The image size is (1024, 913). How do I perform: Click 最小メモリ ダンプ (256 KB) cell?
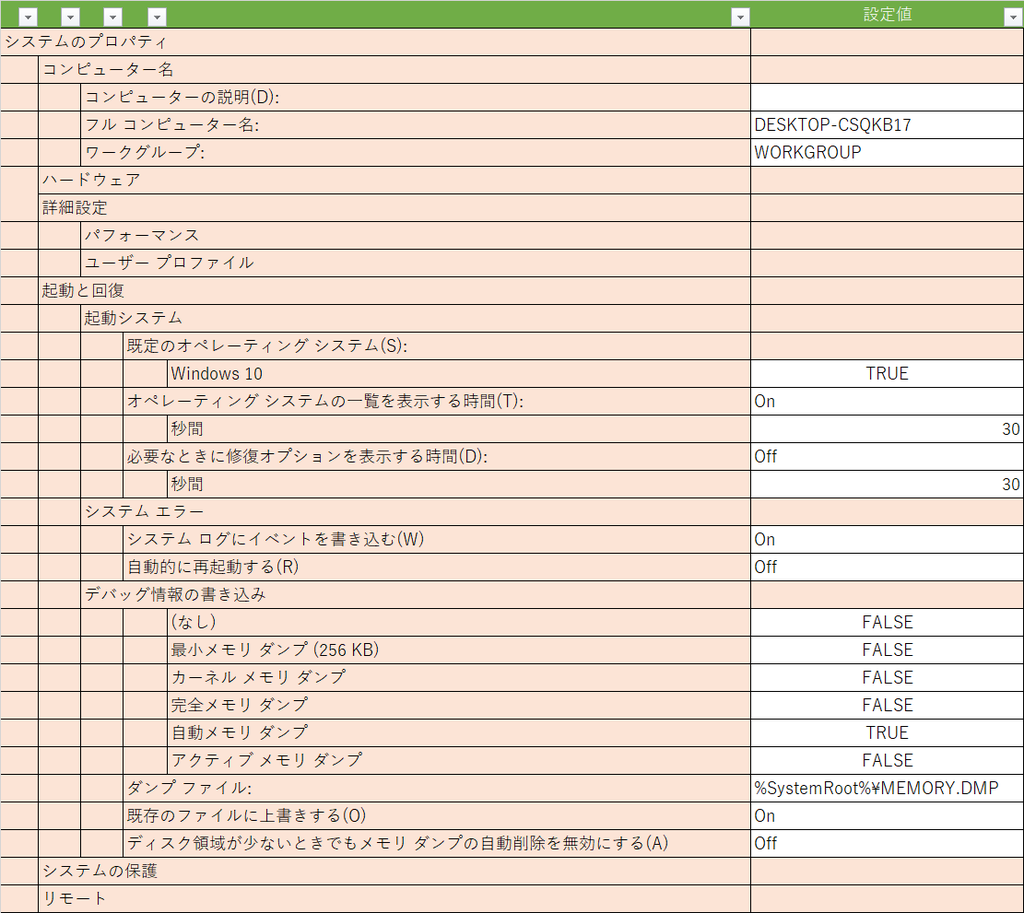[x=458, y=650]
